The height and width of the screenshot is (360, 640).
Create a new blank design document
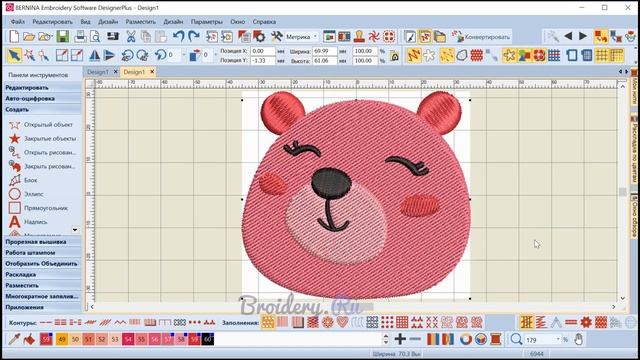(x=14, y=37)
